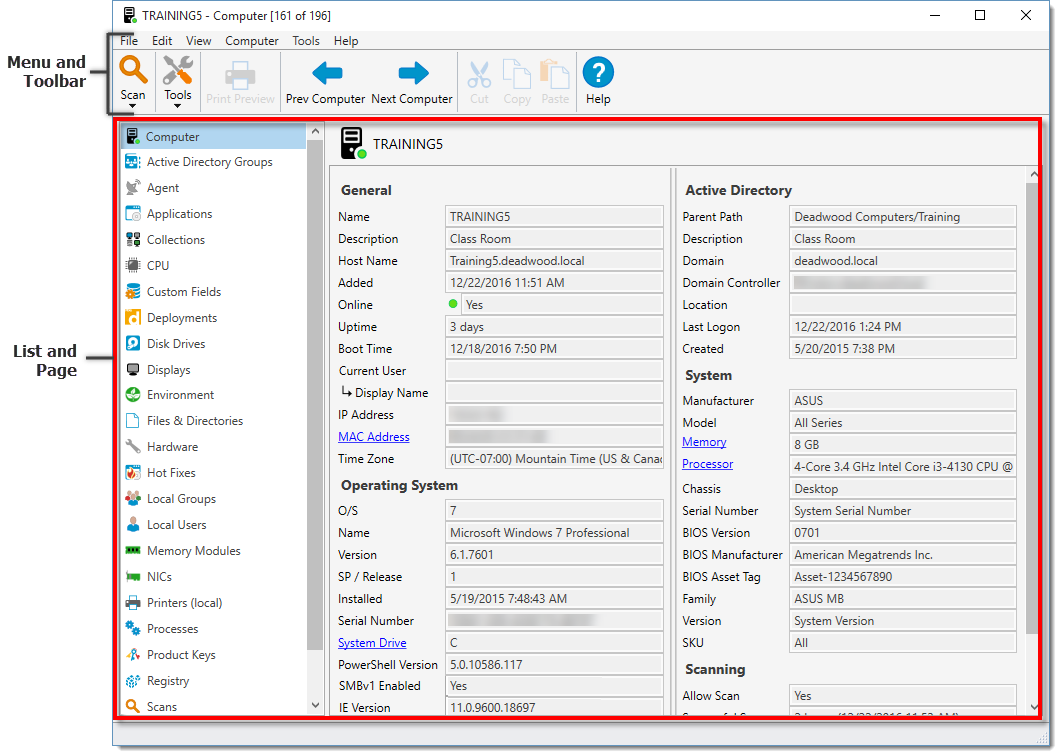Click the BIOS Asset Tag field value
This screenshot has width=1060, height=756.
tap(903, 577)
